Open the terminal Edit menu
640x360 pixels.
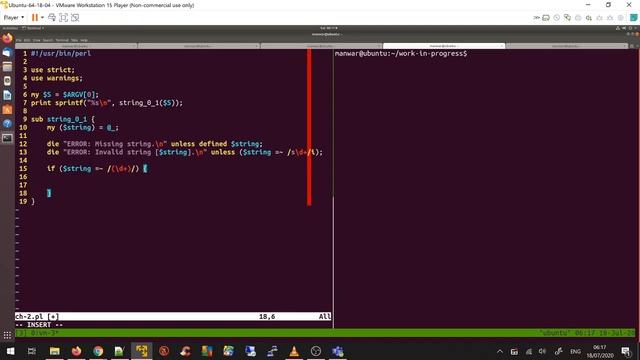[x=27, y=40]
